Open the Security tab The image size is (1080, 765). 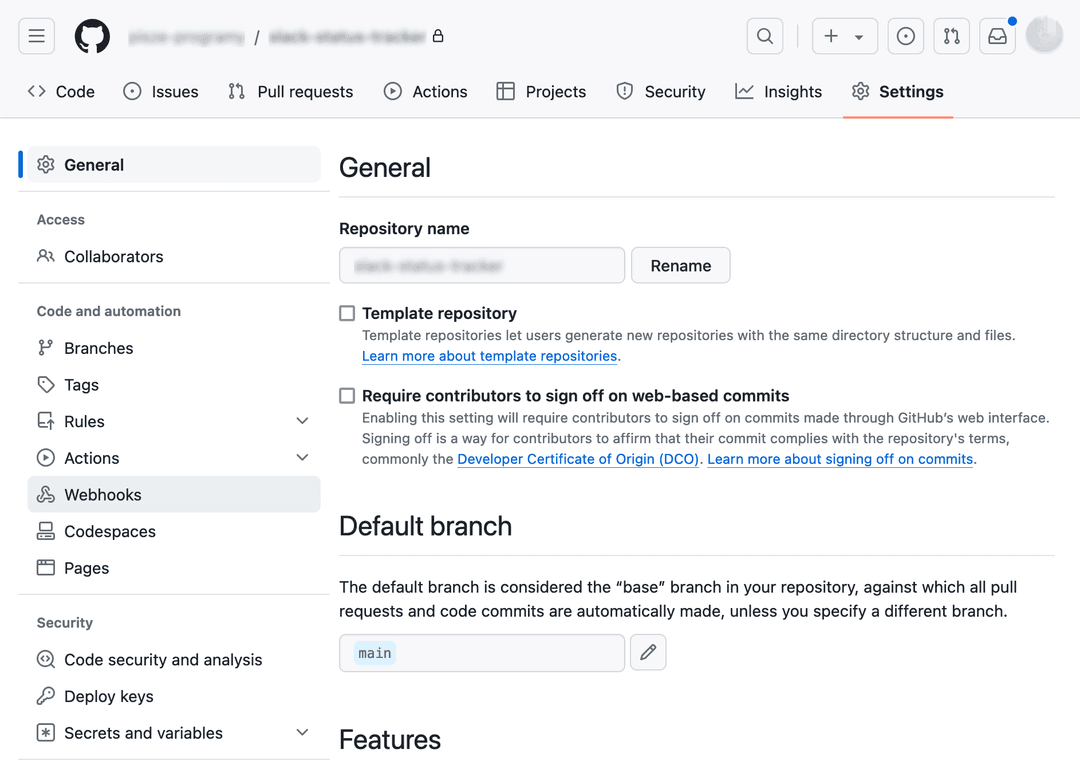point(660,91)
